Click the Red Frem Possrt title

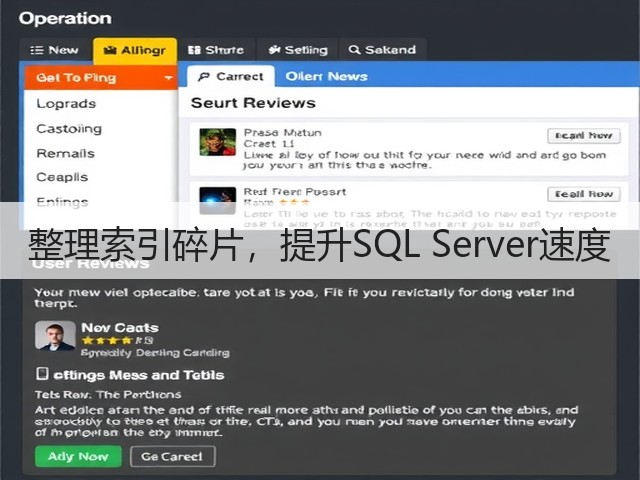295,191
